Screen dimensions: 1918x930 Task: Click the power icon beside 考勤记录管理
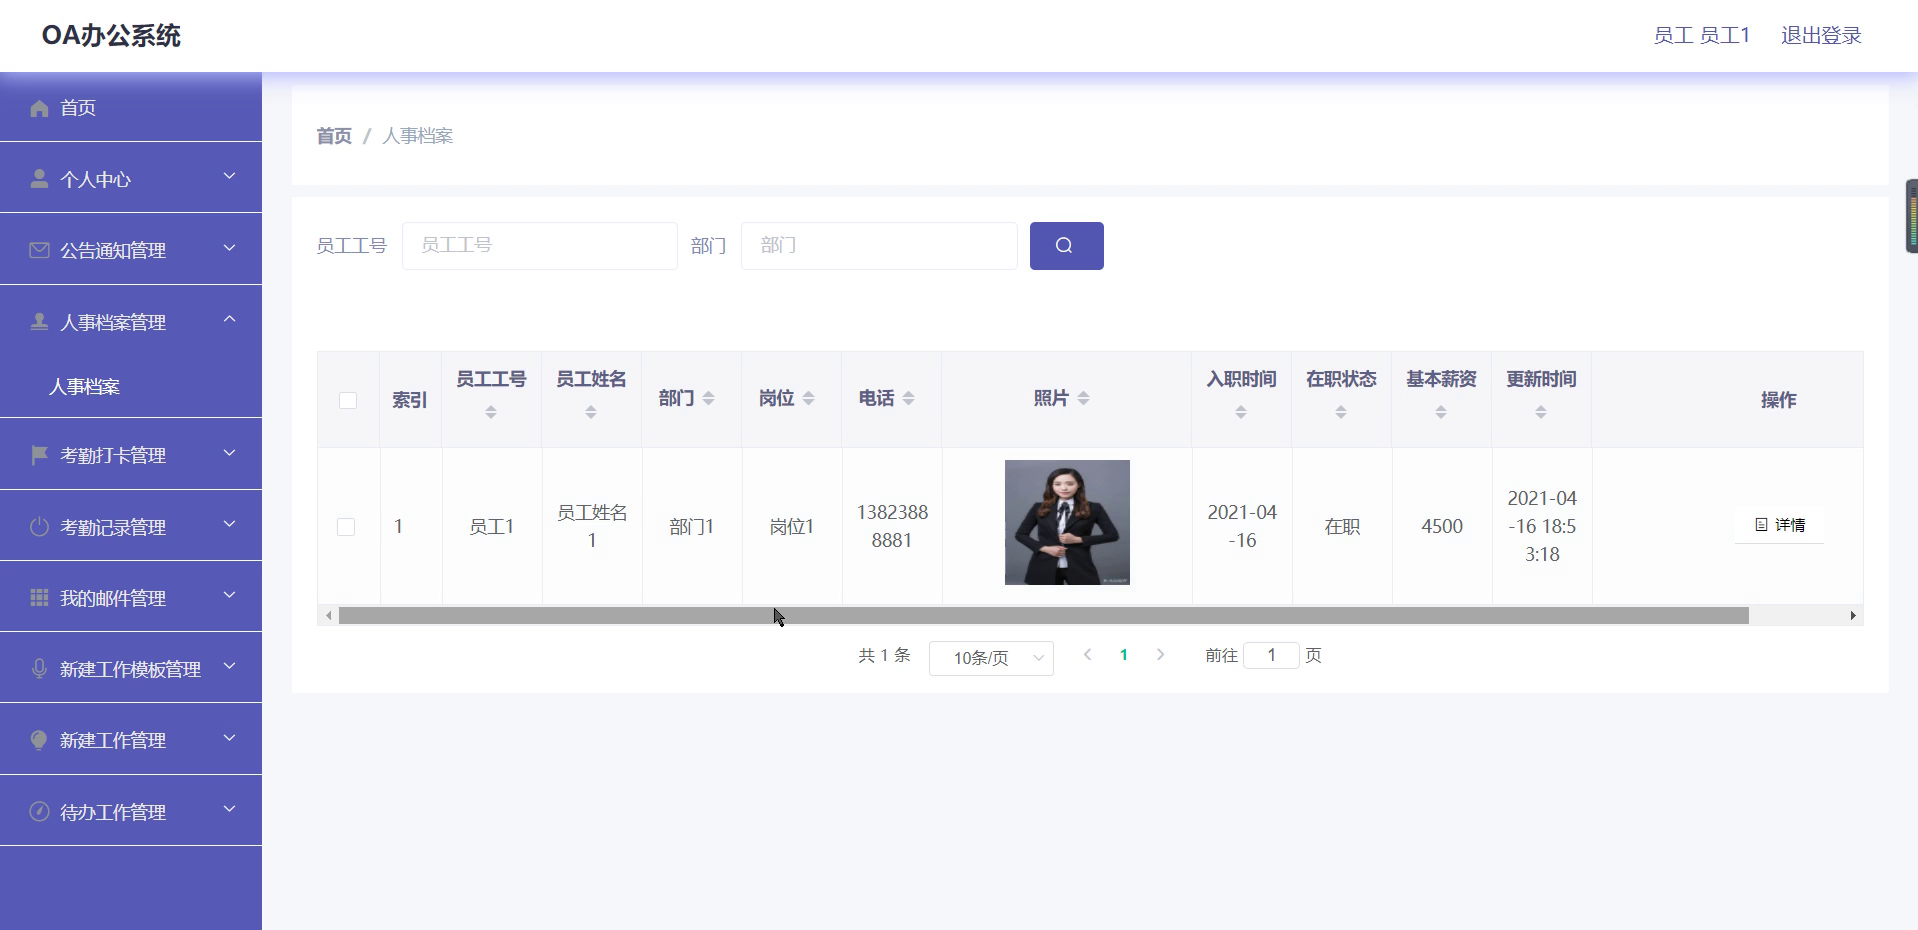point(39,527)
